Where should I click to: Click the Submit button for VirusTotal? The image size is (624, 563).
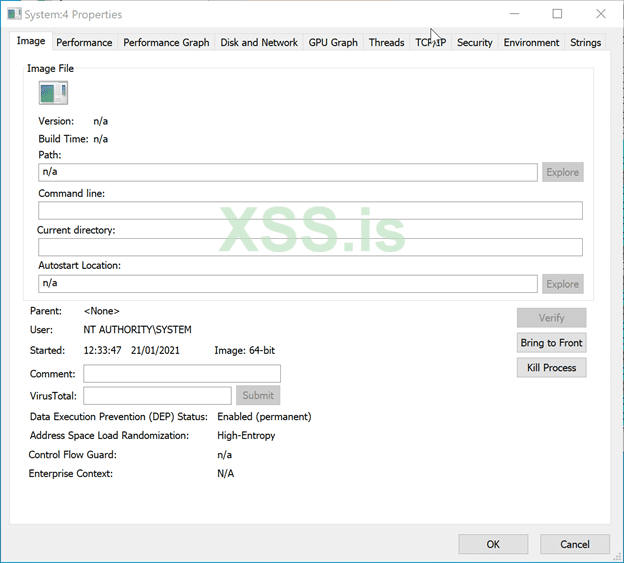point(258,395)
